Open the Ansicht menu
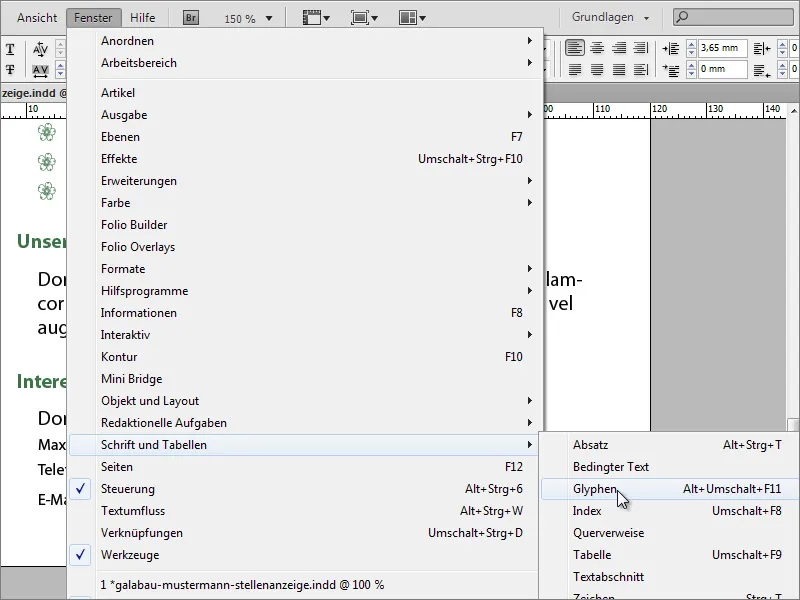 click(35, 16)
